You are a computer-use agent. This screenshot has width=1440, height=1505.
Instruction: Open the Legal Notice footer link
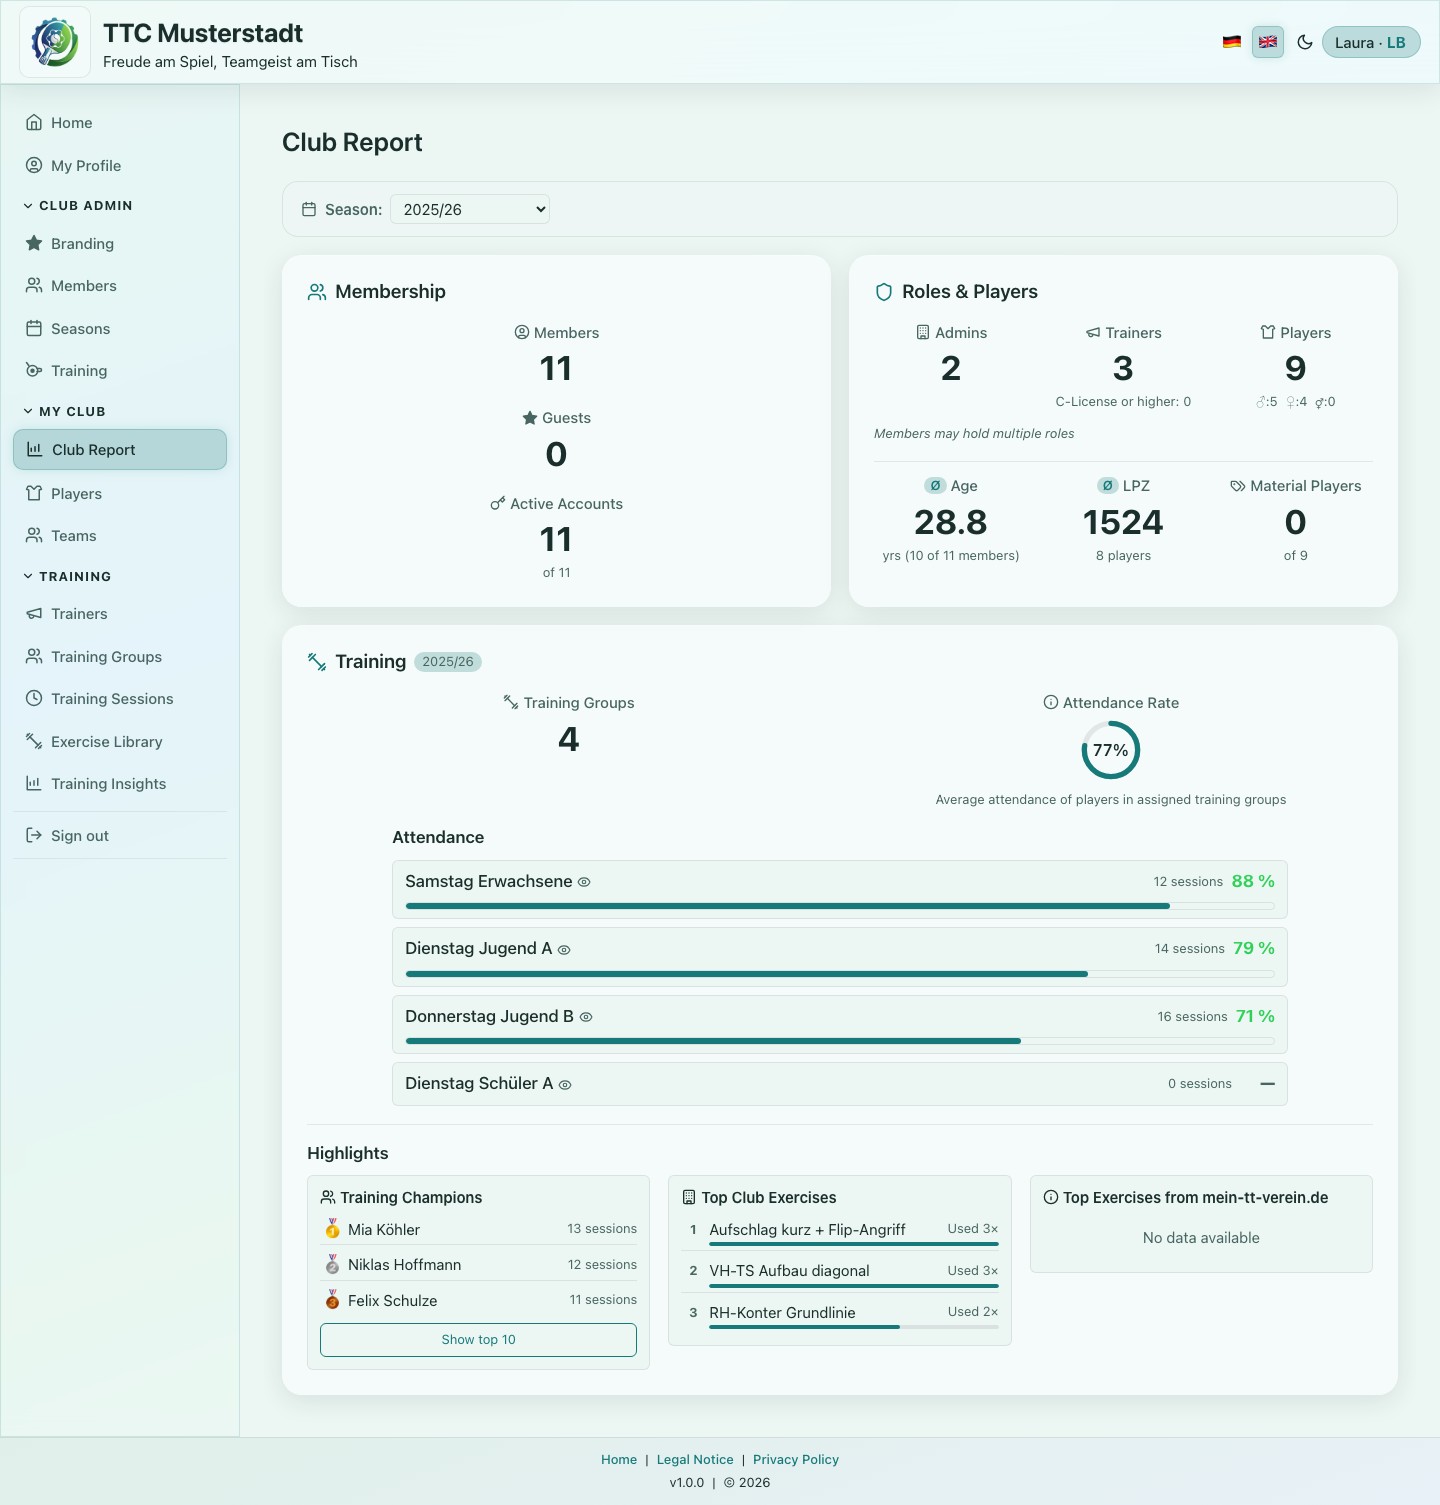pos(695,1459)
